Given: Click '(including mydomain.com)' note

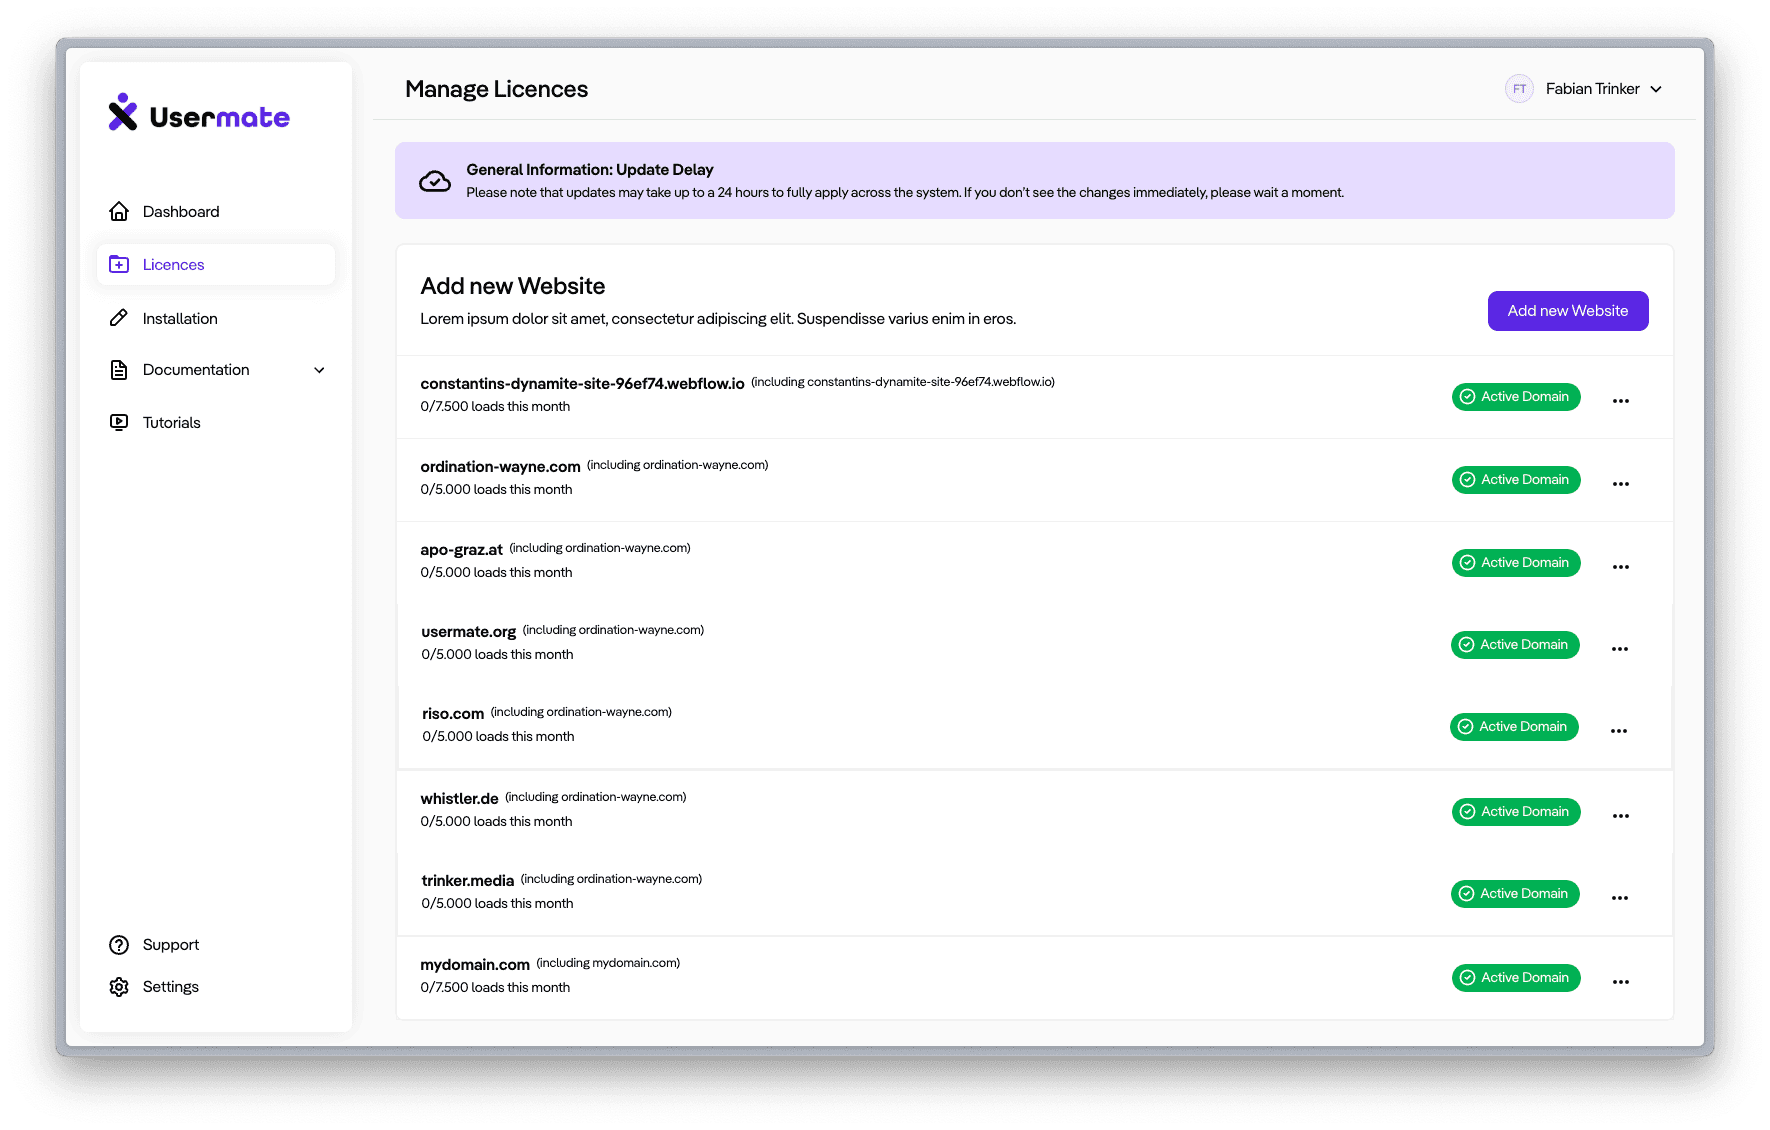Looking at the screenshot, I should pos(608,963).
